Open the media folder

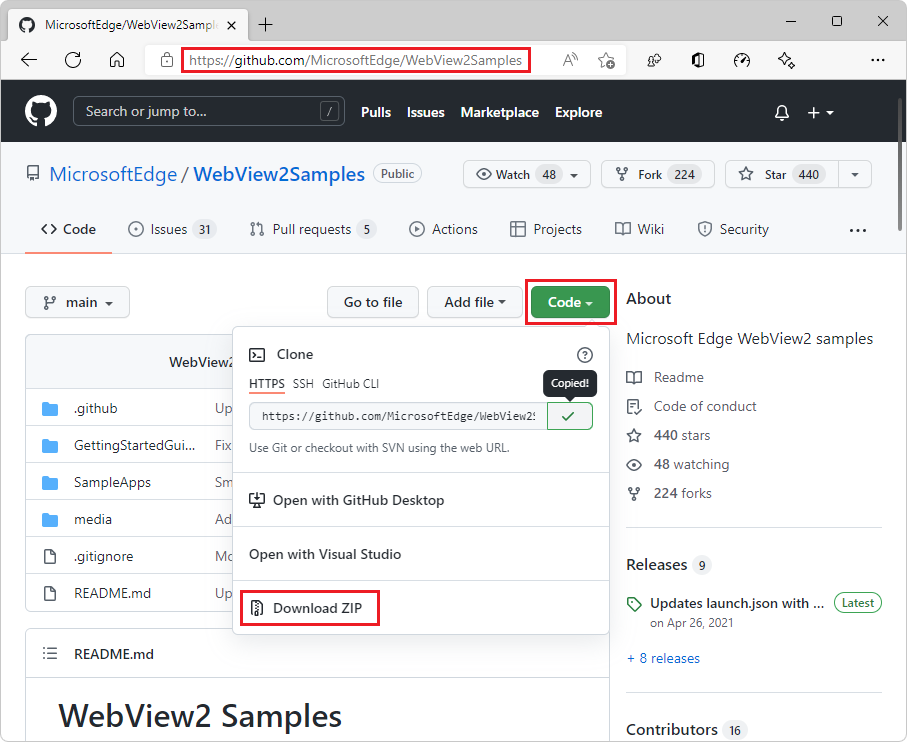96,518
